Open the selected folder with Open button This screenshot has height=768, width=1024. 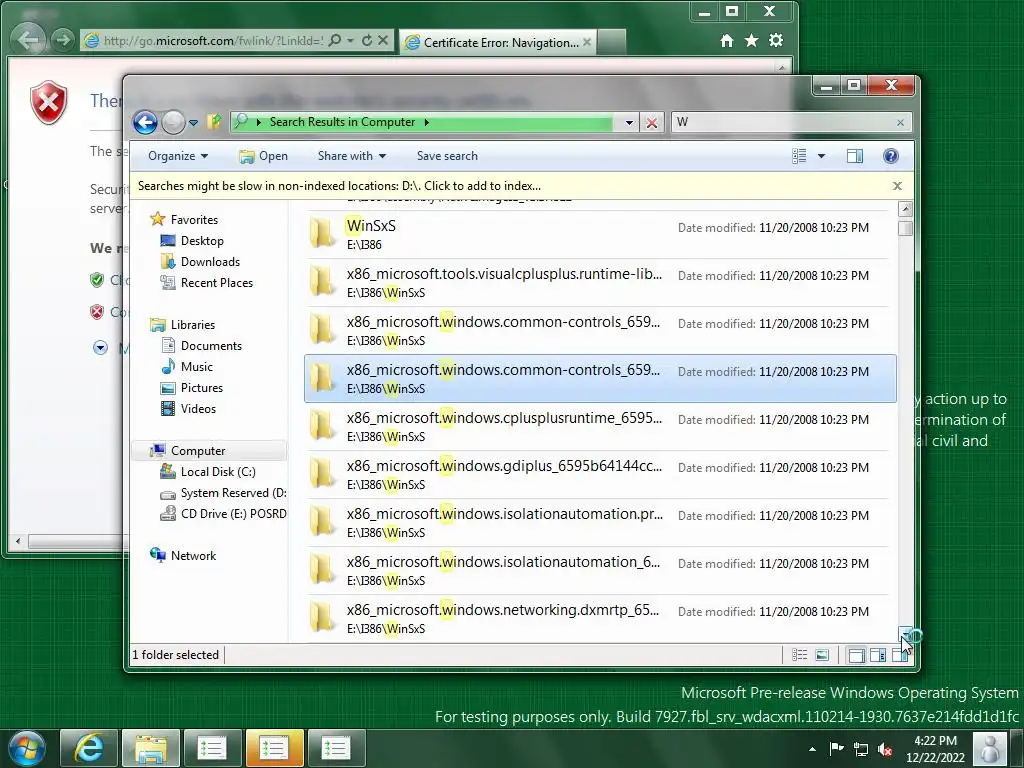[x=264, y=156]
